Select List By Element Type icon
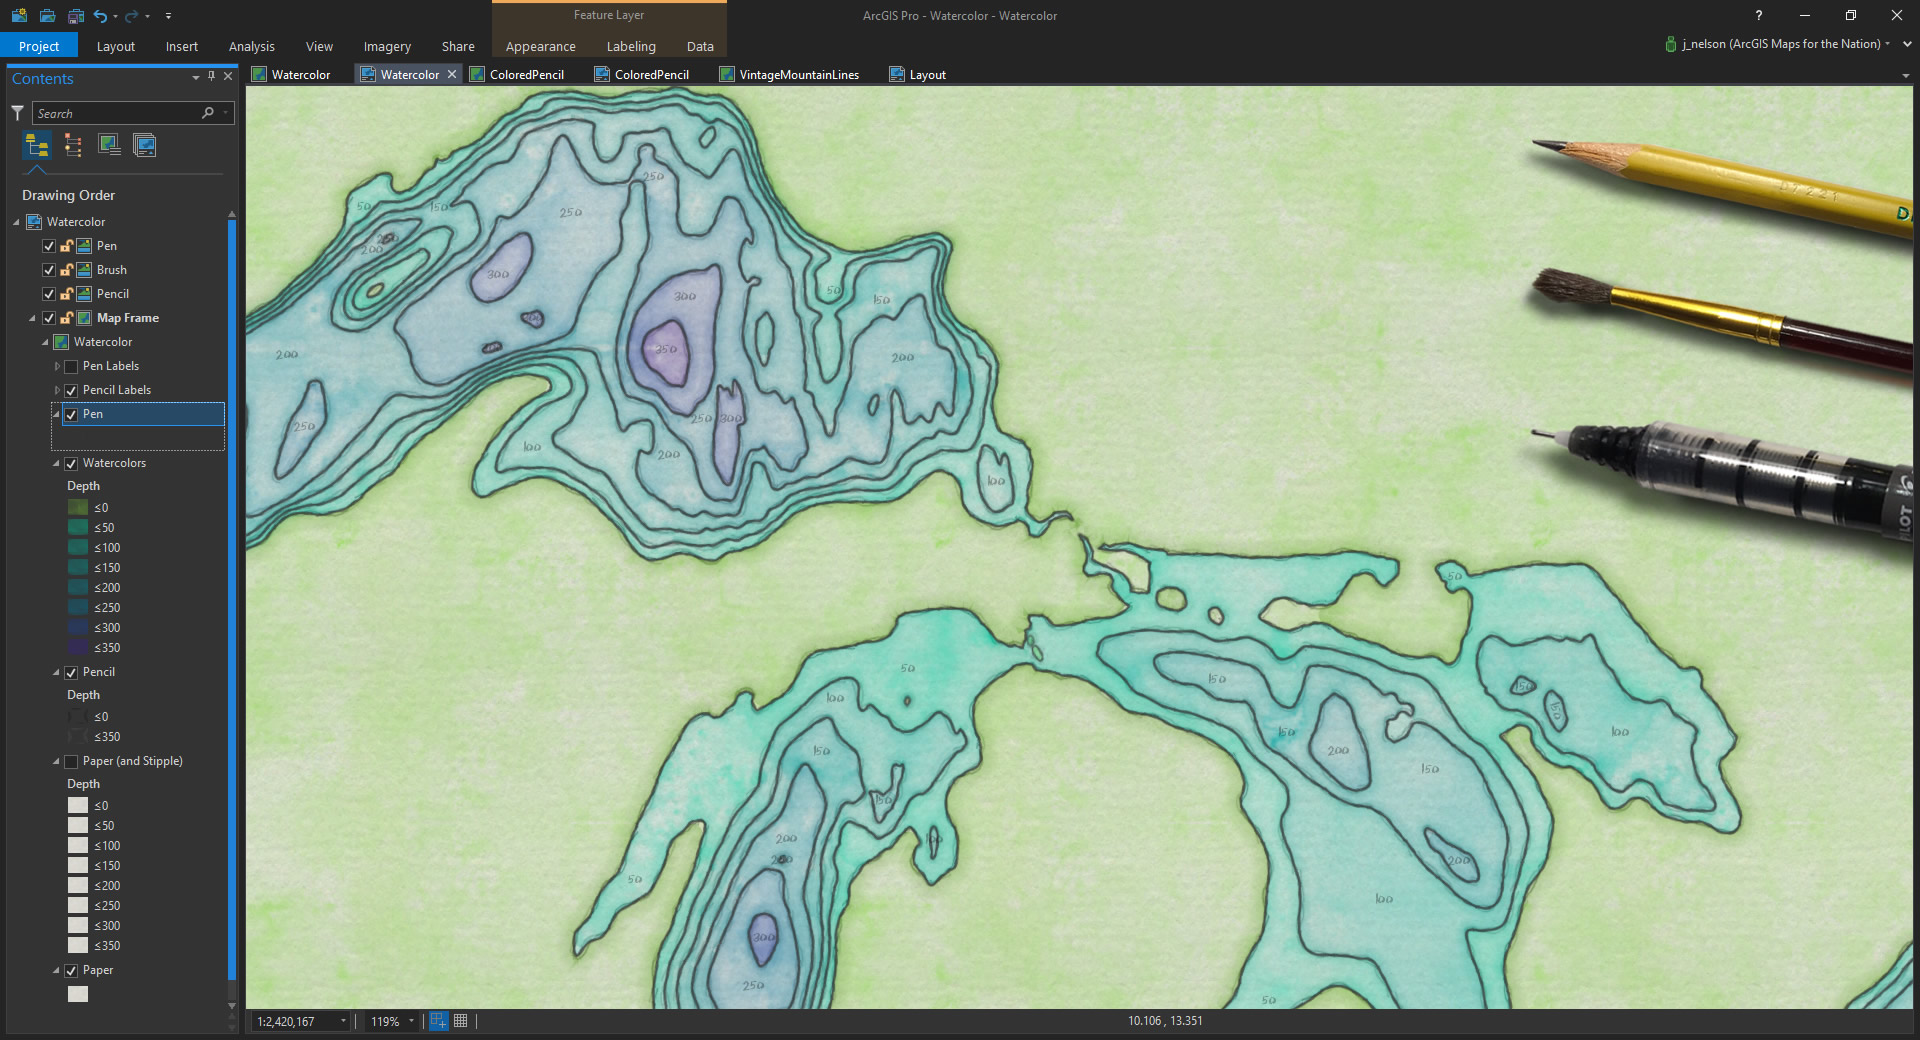This screenshot has height=1040, width=1920. pyautogui.click(x=73, y=146)
